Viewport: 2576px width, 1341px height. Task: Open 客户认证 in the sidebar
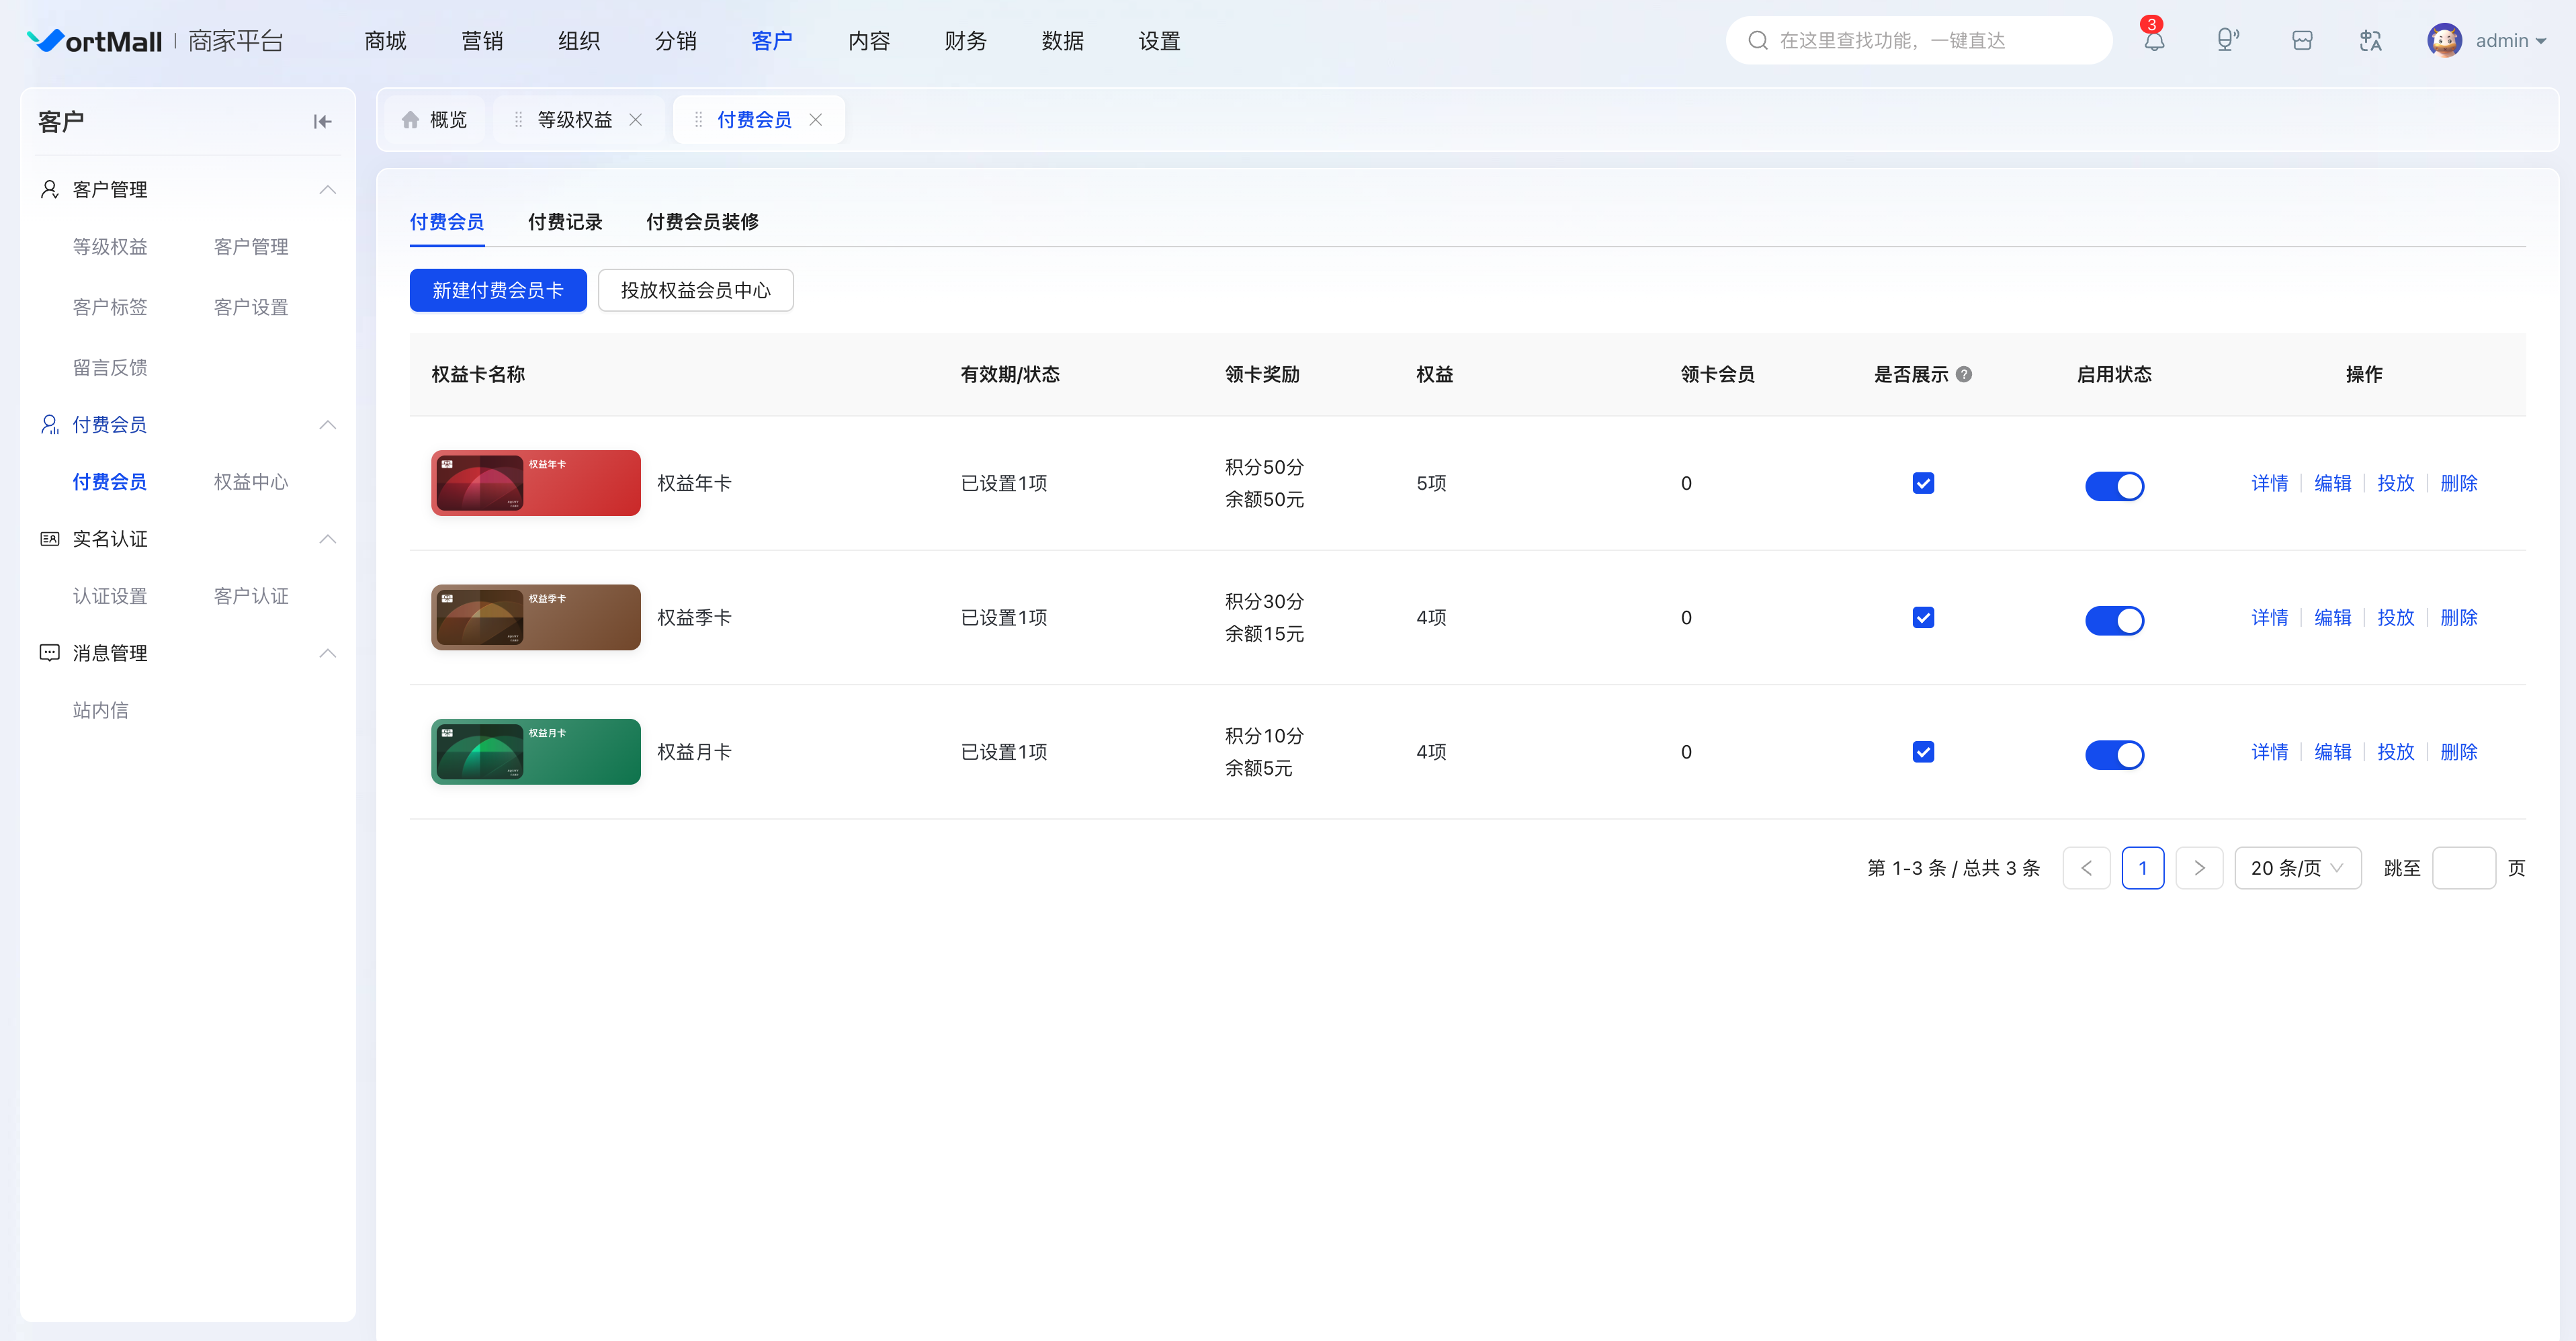[x=250, y=595]
